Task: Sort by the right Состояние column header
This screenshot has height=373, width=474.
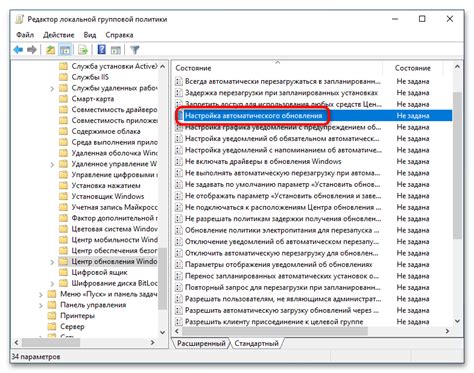Action: 413,68
